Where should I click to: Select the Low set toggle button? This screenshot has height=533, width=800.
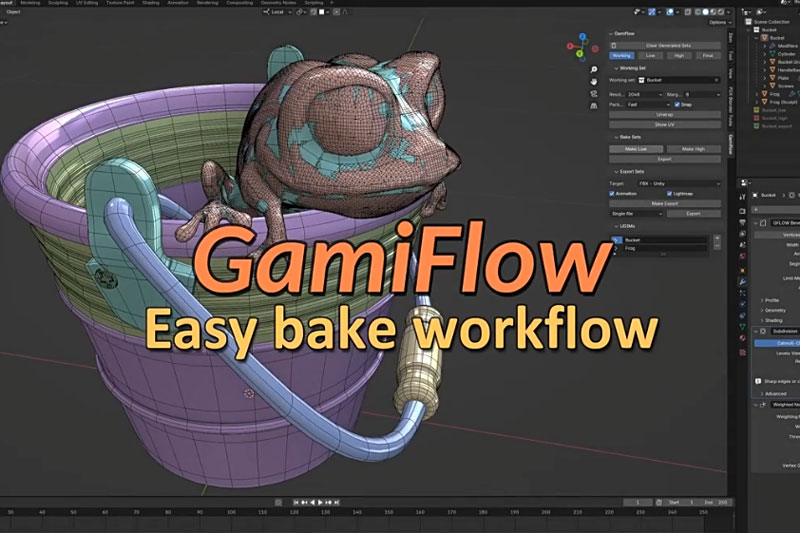(650, 56)
